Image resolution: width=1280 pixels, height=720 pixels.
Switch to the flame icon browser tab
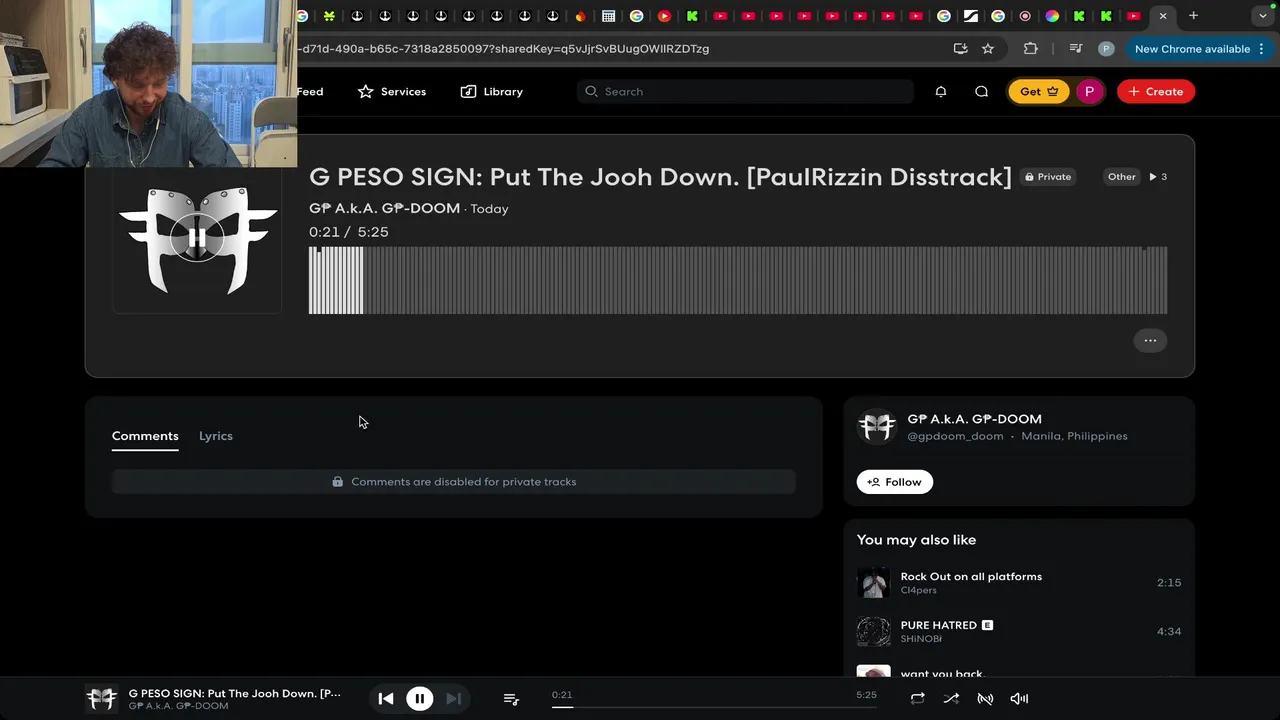(580, 16)
